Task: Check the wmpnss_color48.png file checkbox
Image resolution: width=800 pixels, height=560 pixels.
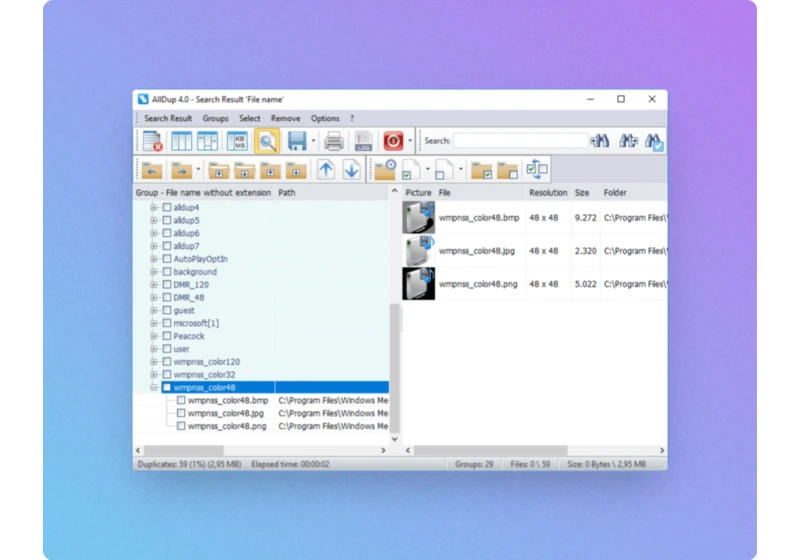Action: [181, 425]
